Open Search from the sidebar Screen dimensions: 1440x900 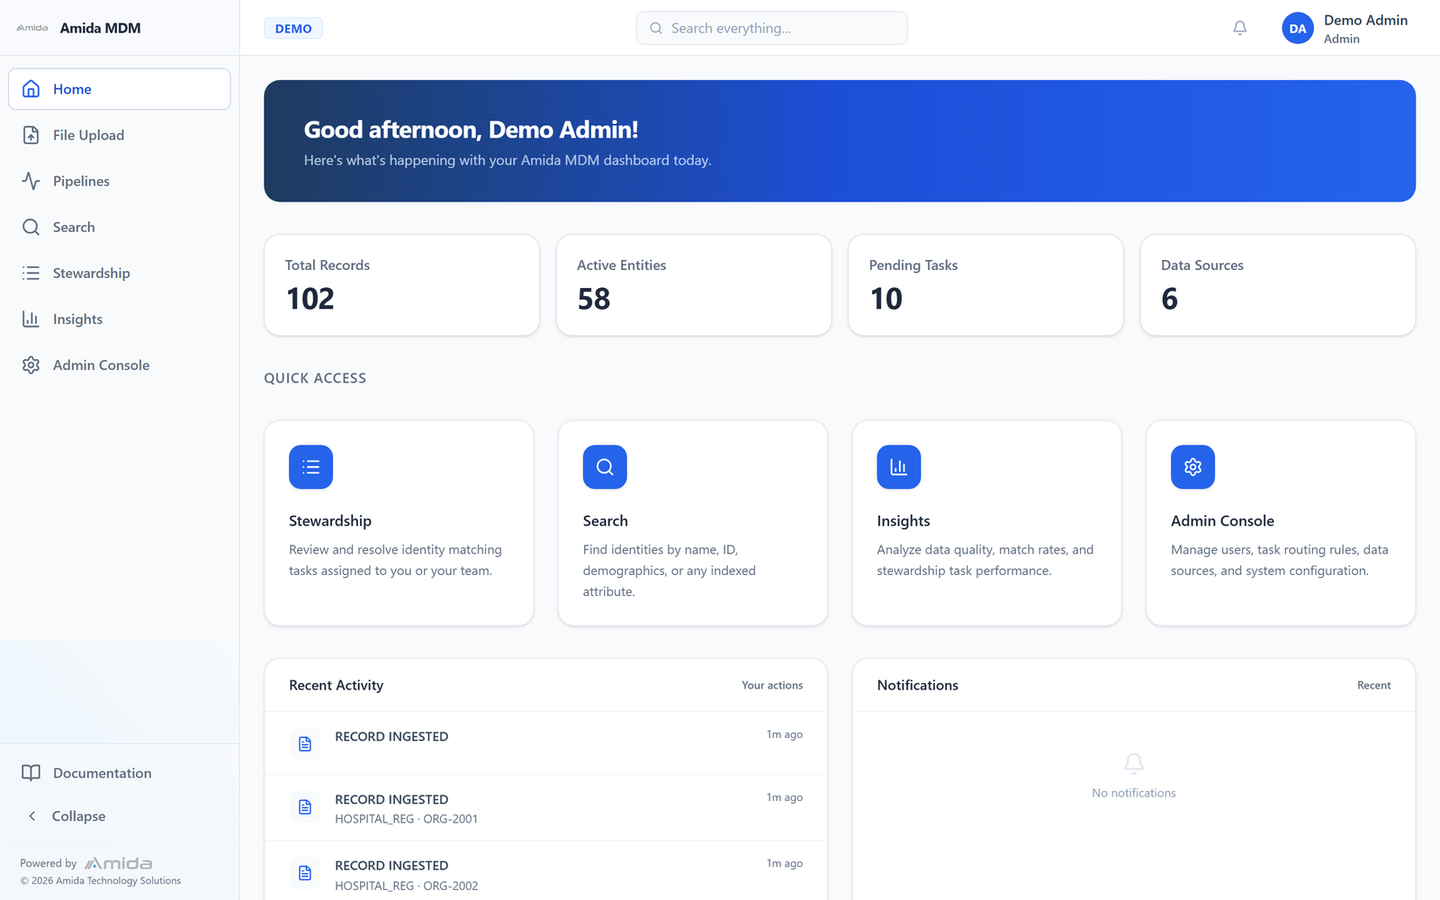[x=119, y=227]
